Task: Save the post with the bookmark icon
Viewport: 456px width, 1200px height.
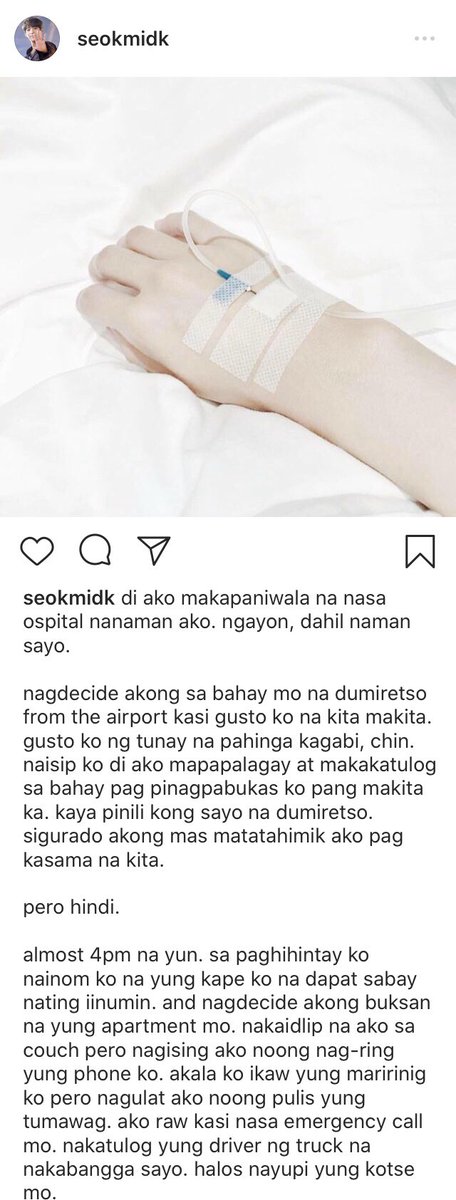Action: 419,551
